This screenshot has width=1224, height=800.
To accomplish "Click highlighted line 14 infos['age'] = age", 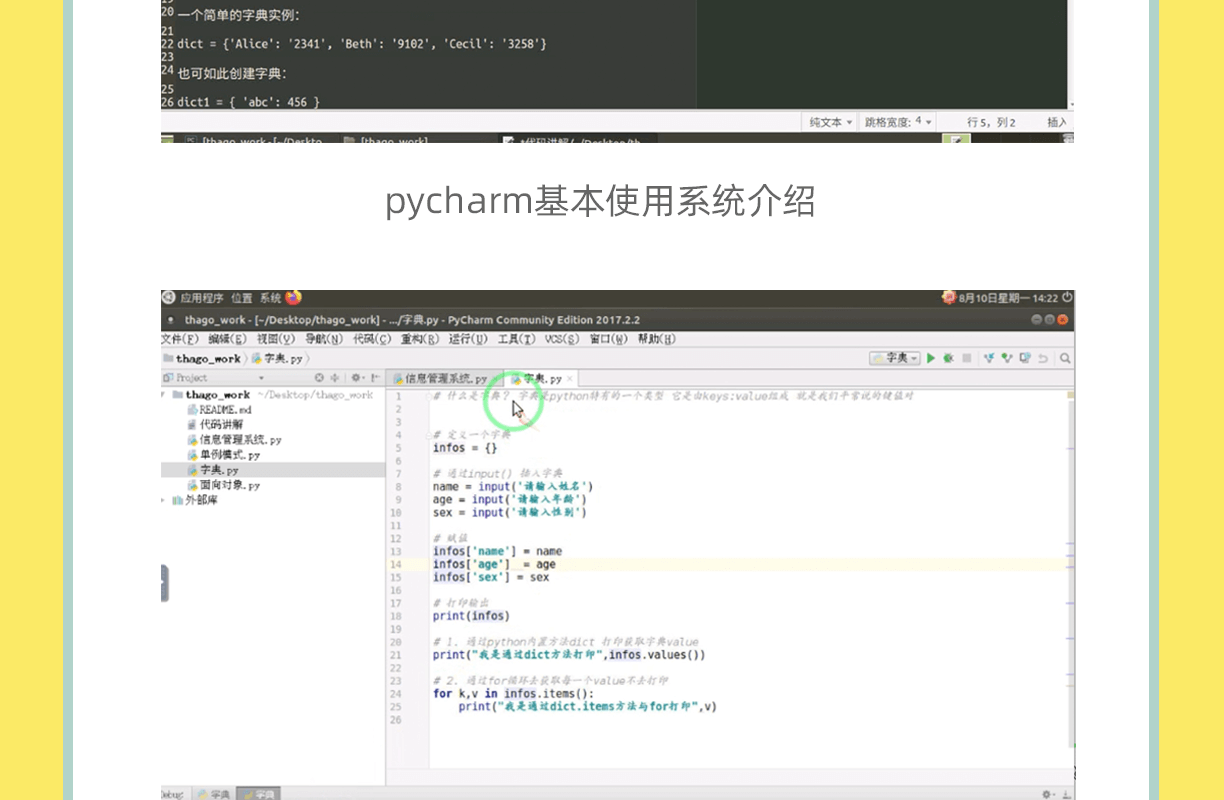I will click(494, 564).
